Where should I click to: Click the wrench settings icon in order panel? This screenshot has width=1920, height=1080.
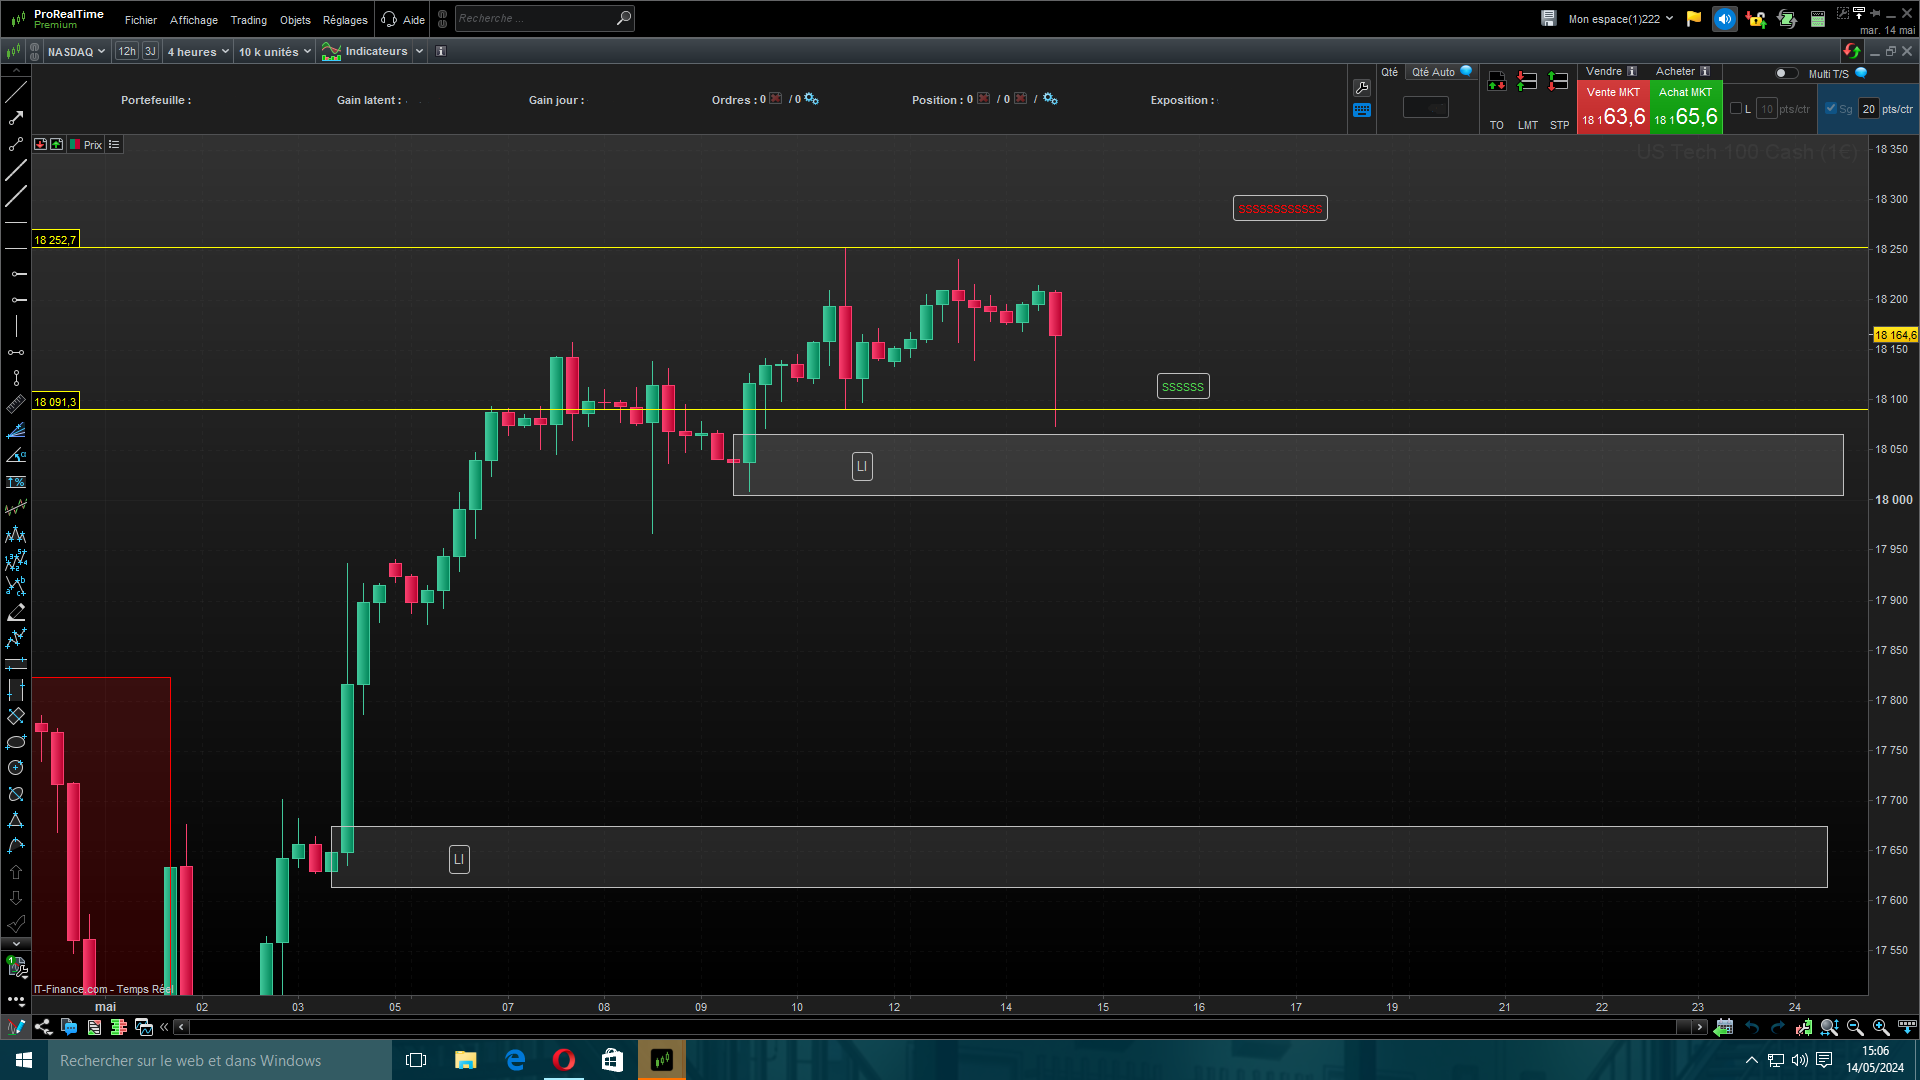[x=1362, y=88]
